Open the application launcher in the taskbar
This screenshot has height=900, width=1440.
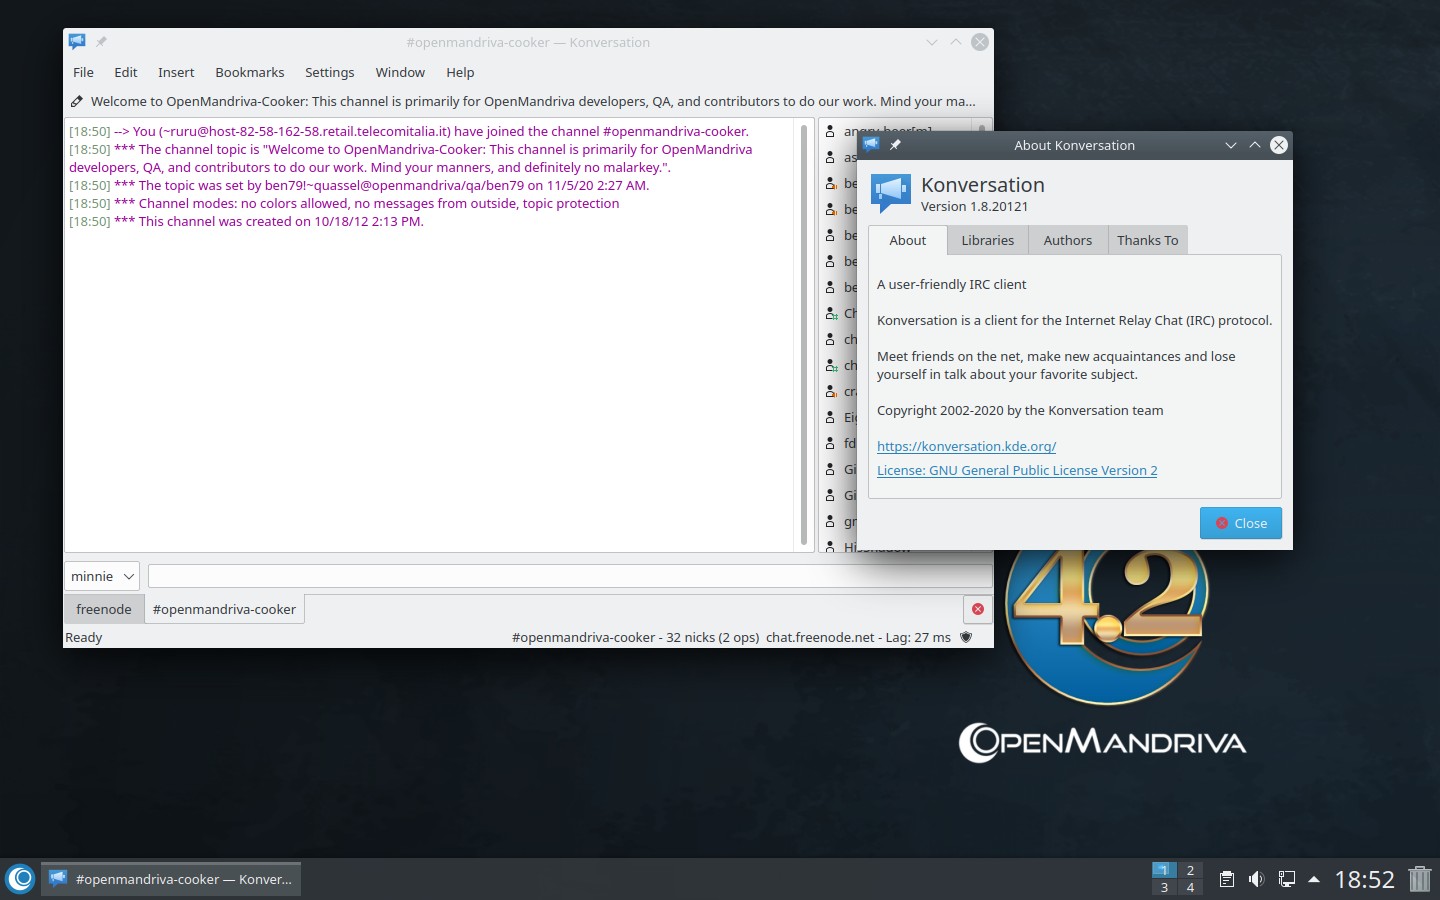pyautogui.click(x=20, y=879)
